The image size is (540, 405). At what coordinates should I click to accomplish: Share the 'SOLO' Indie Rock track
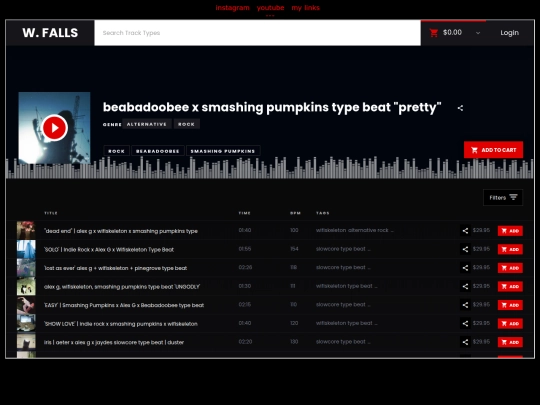(x=465, y=249)
